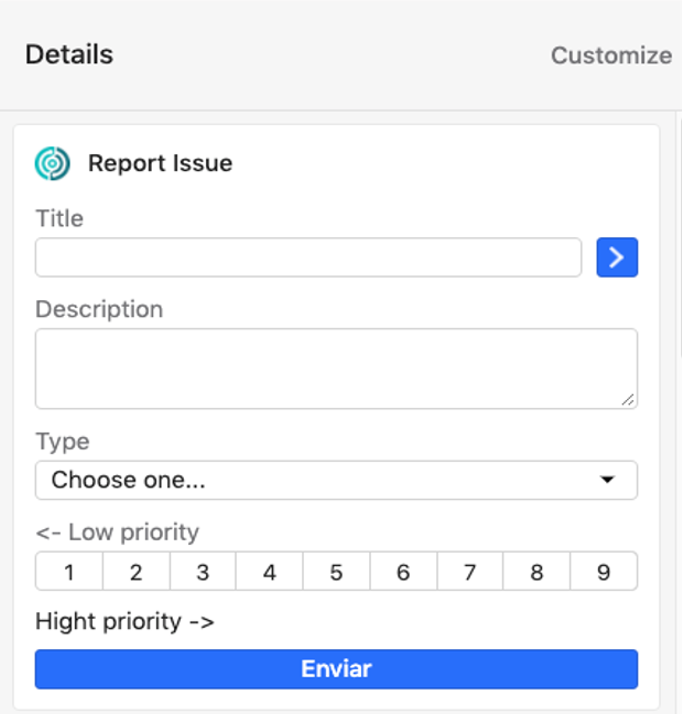
Task: Click inside the Description text area
Action: 336,368
